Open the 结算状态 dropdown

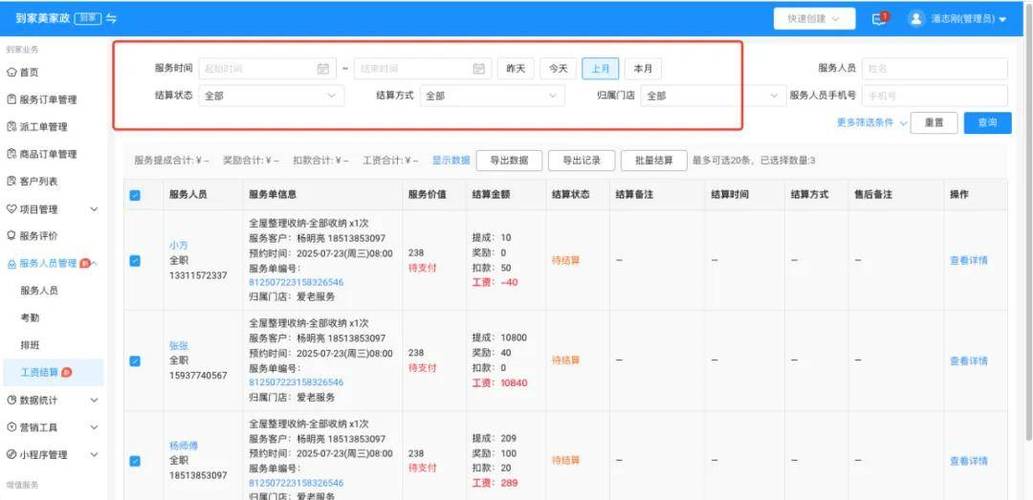point(271,96)
